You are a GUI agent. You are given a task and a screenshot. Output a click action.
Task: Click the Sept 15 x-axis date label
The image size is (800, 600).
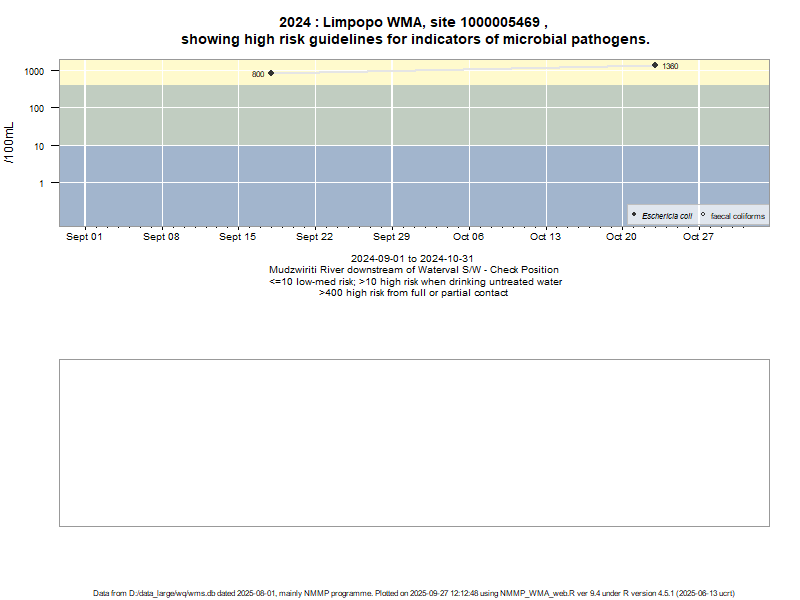point(238,237)
